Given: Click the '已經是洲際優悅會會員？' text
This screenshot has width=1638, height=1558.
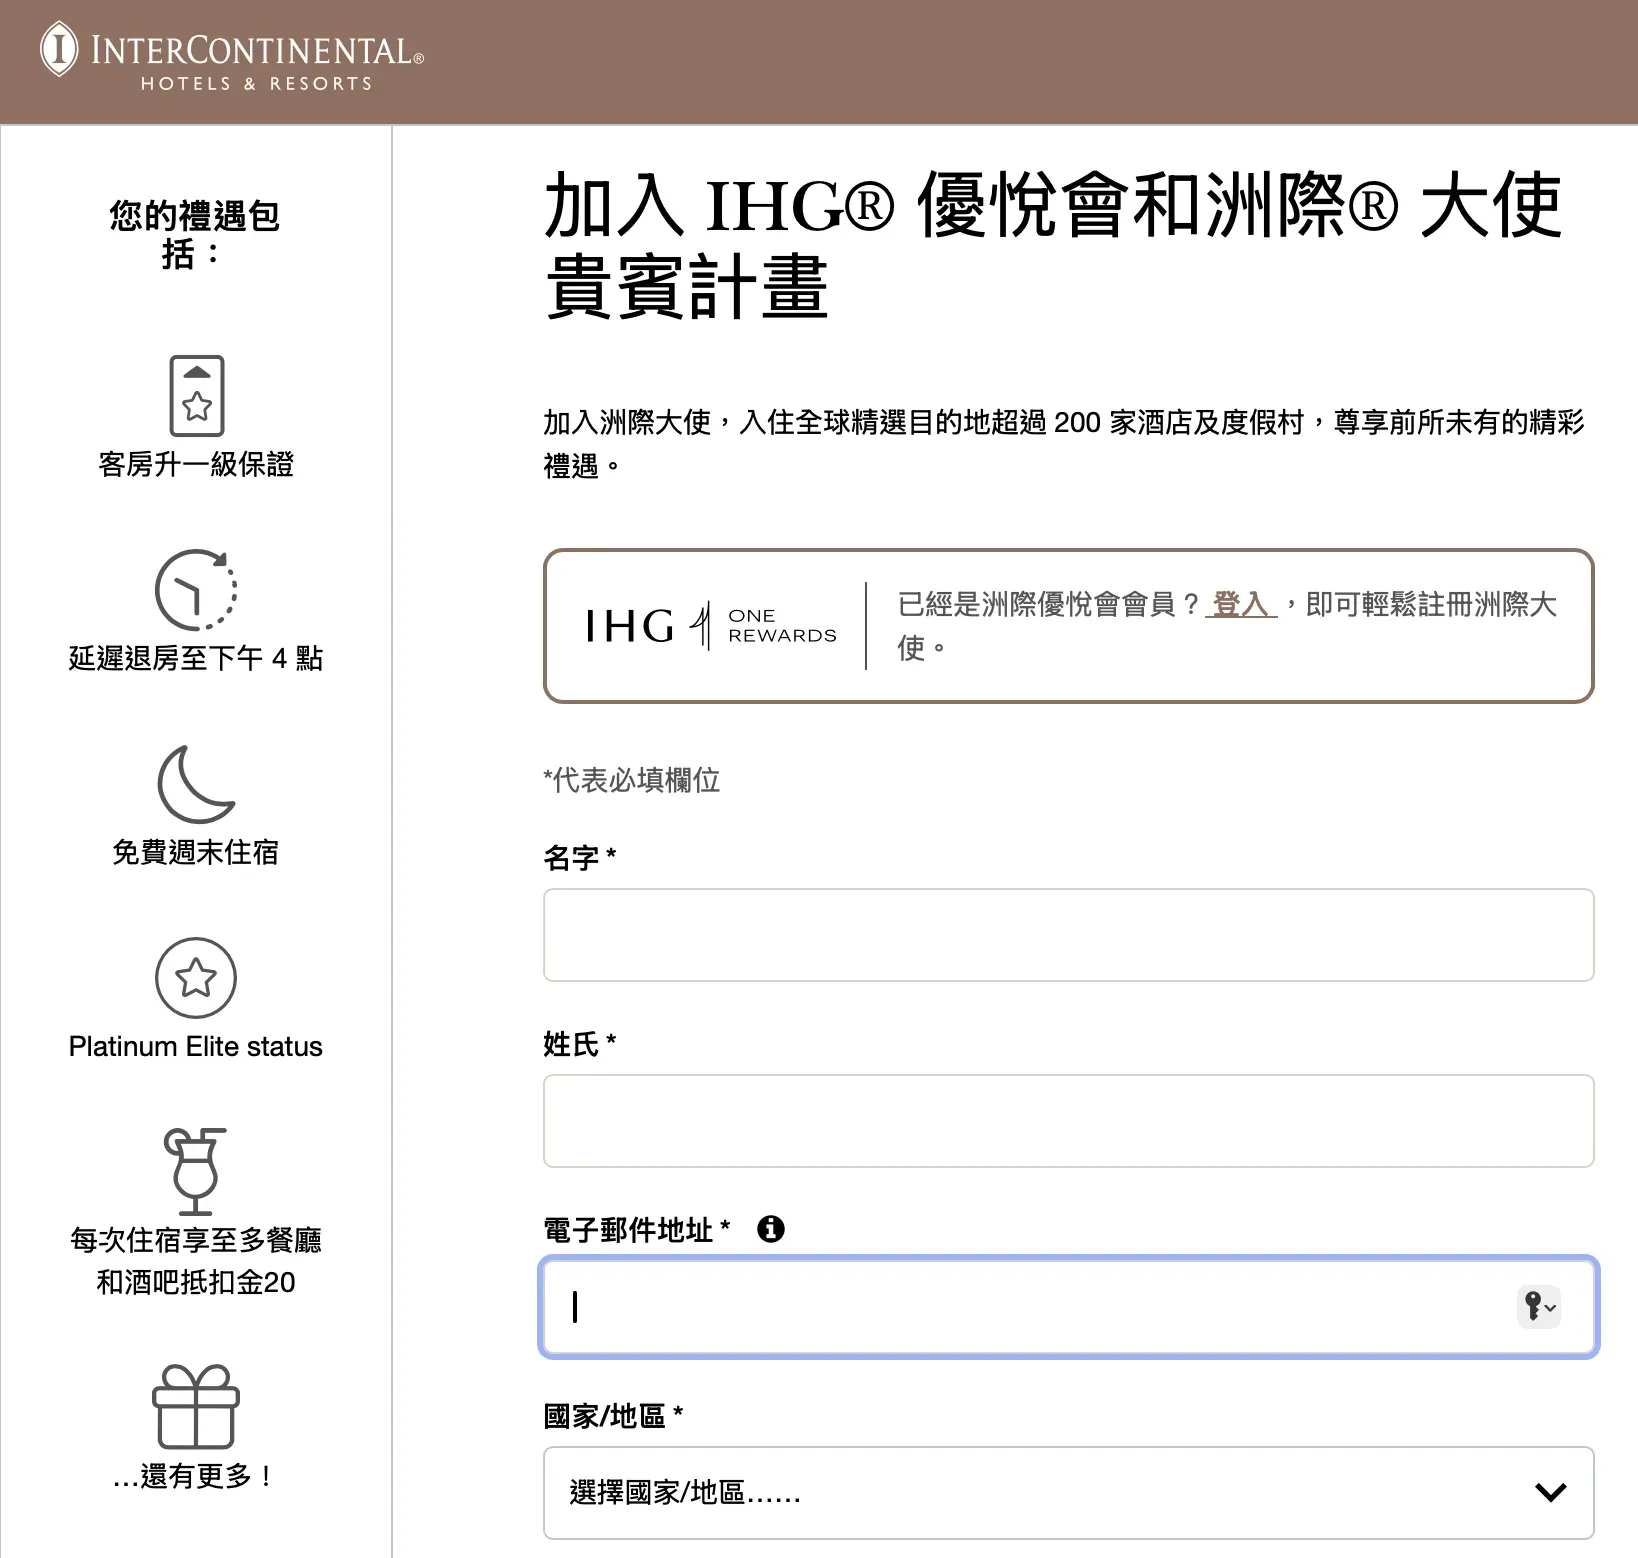Looking at the screenshot, I should (x=1050, y=604).
